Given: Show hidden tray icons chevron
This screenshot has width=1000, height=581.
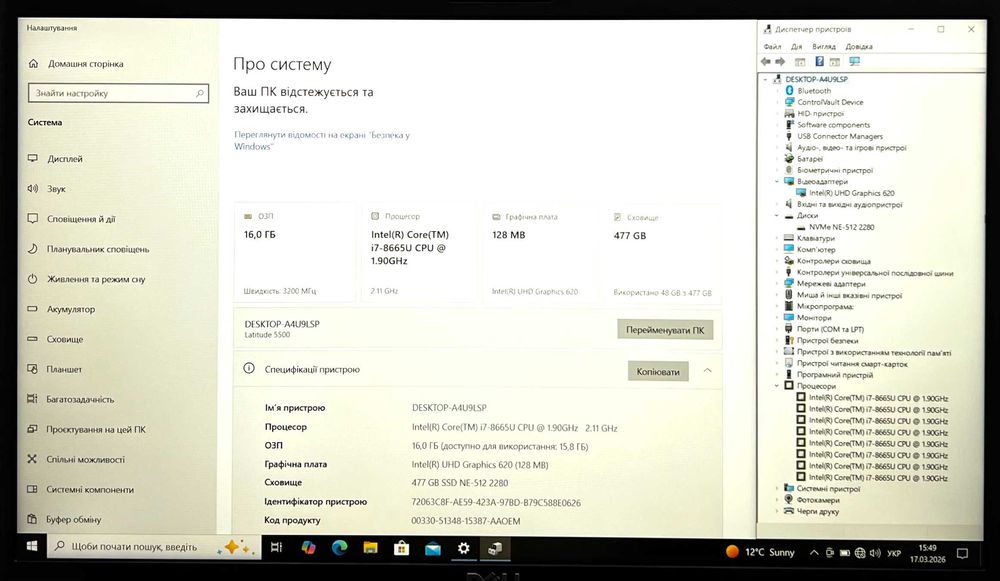Looking at the screenshot, I should [x=814, y=552].
